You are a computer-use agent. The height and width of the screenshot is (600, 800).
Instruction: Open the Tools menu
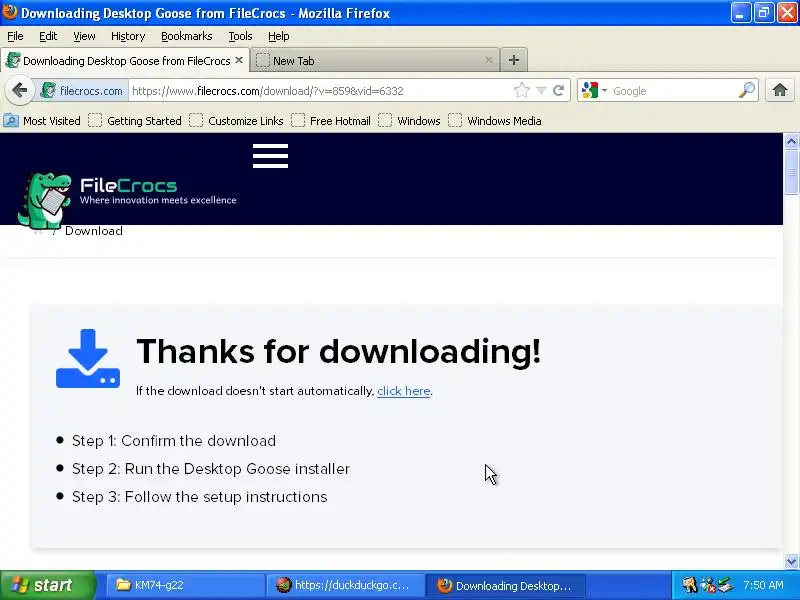click(x=240, y=36)
